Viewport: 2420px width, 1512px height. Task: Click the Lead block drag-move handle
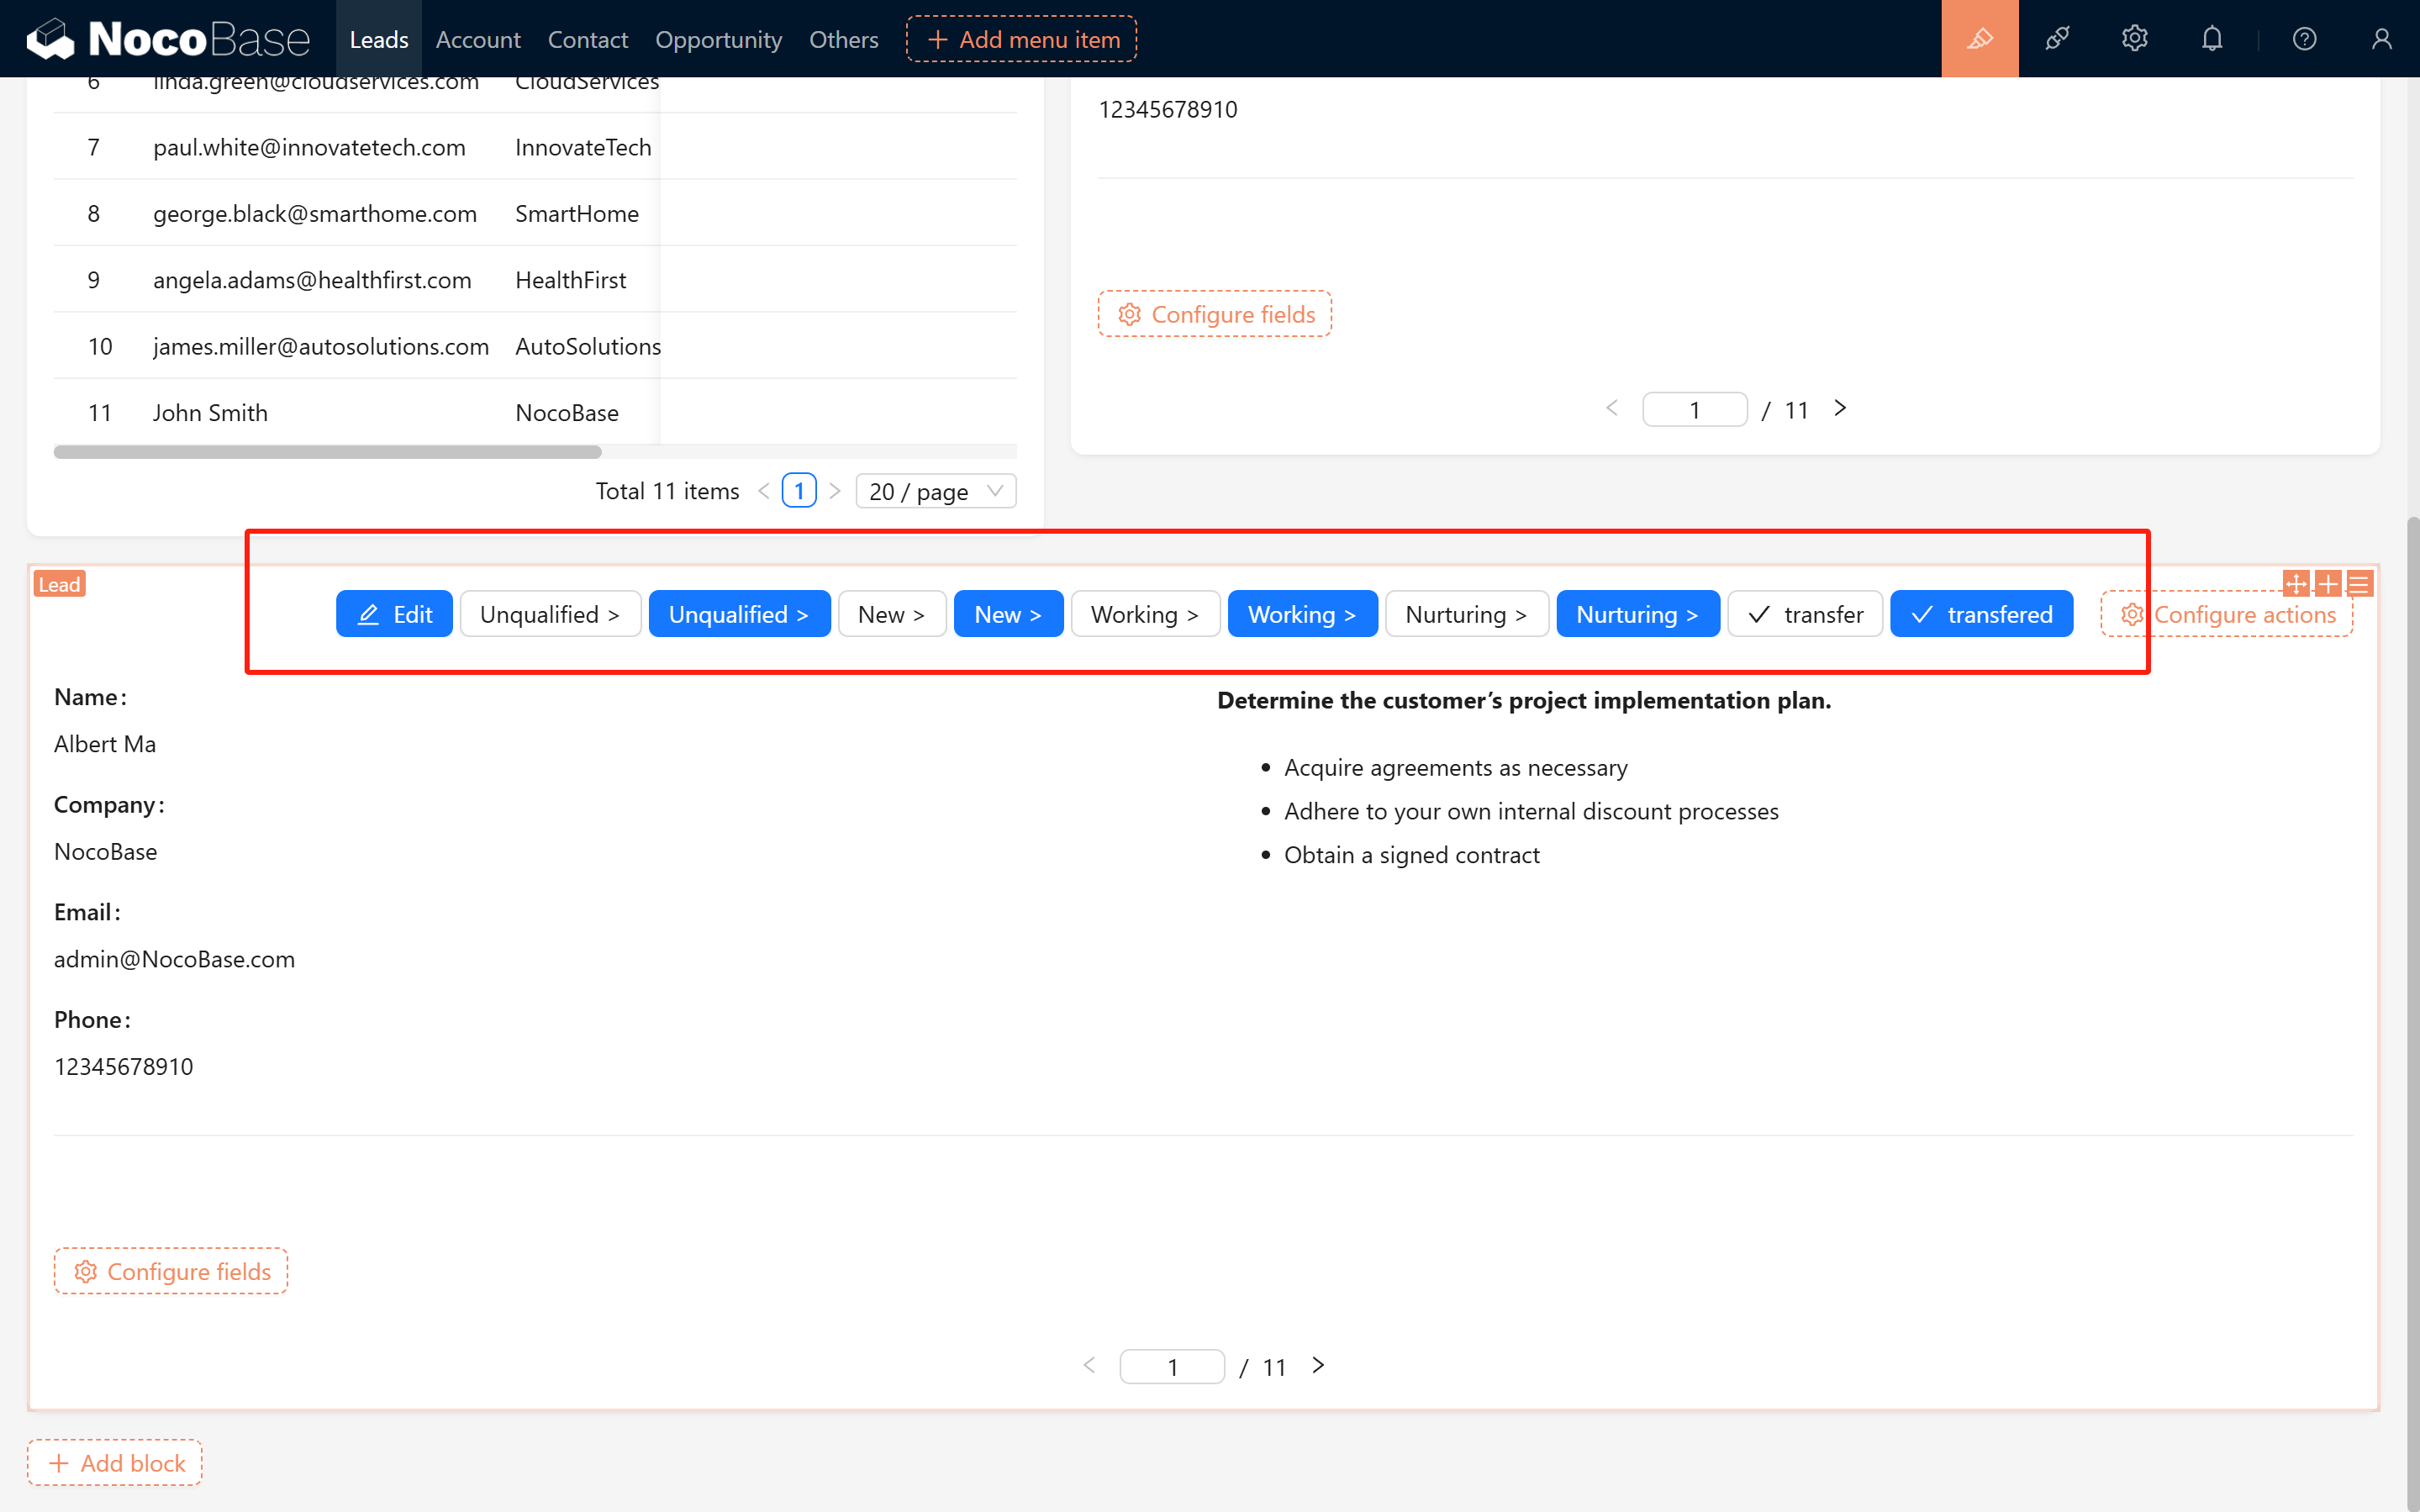[2296, 583]
